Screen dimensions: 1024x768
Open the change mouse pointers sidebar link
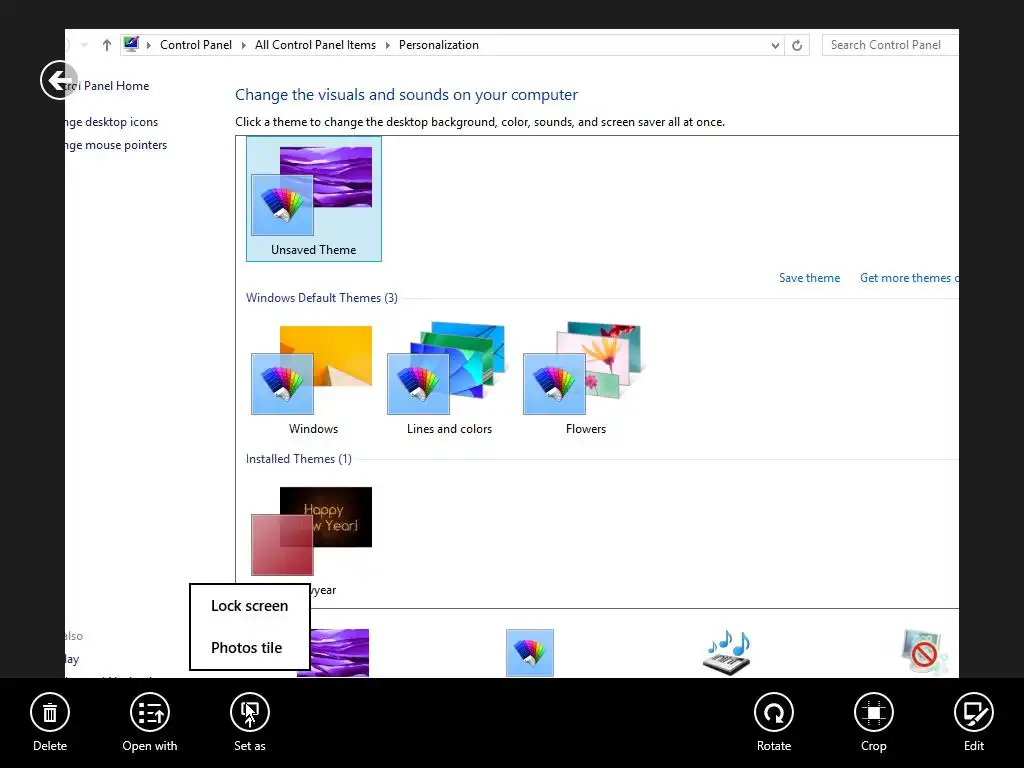coord(116,145)
